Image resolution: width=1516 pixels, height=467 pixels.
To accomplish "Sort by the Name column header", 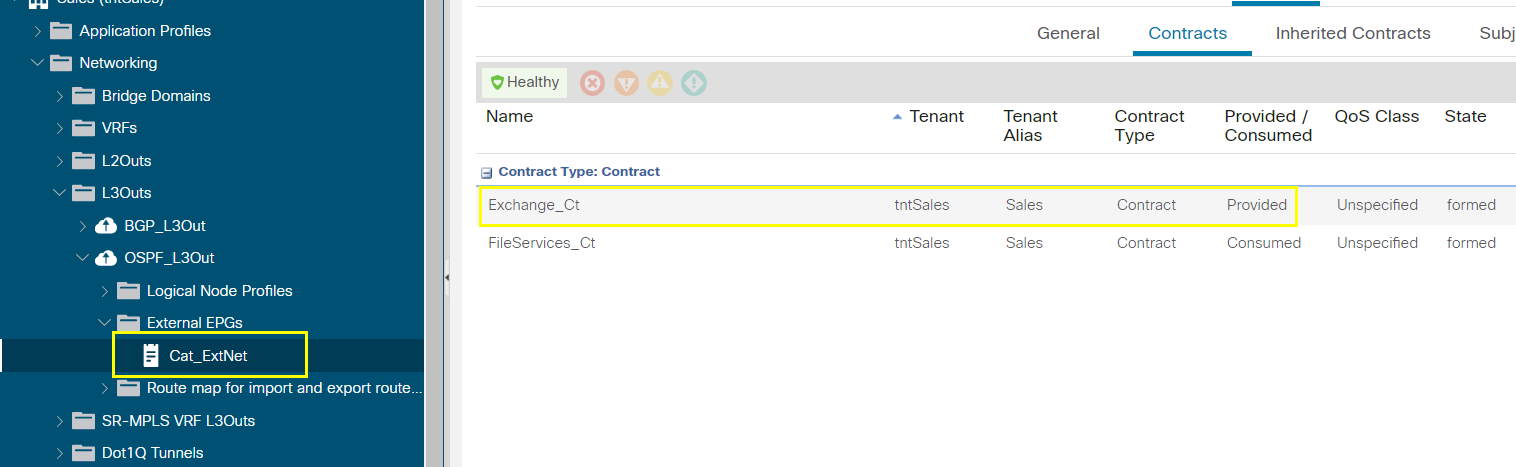I will tap(510, 116).
